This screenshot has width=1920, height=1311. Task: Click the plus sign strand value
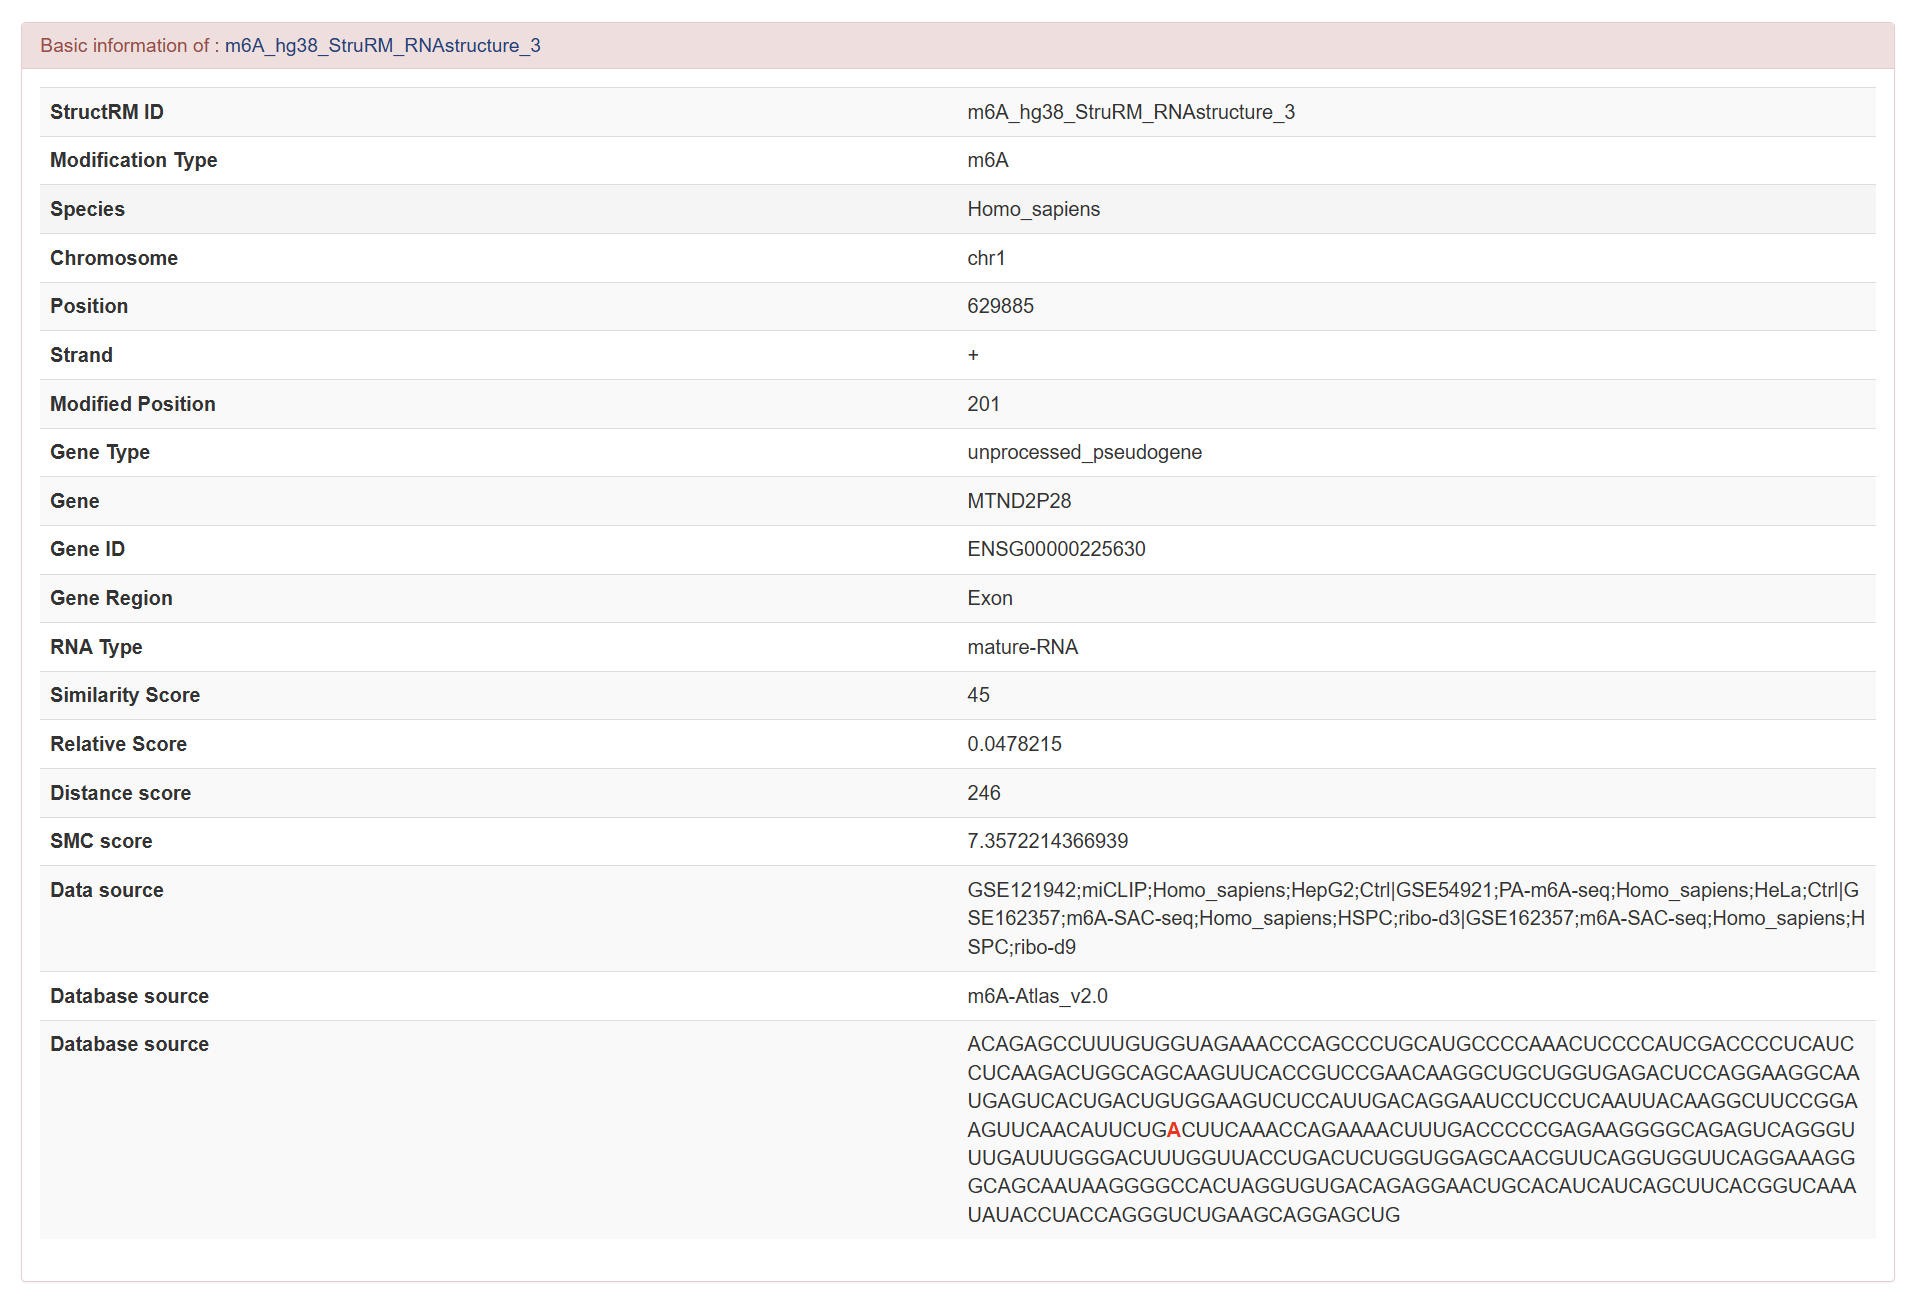pyautogui.click(x=973, y=355)
